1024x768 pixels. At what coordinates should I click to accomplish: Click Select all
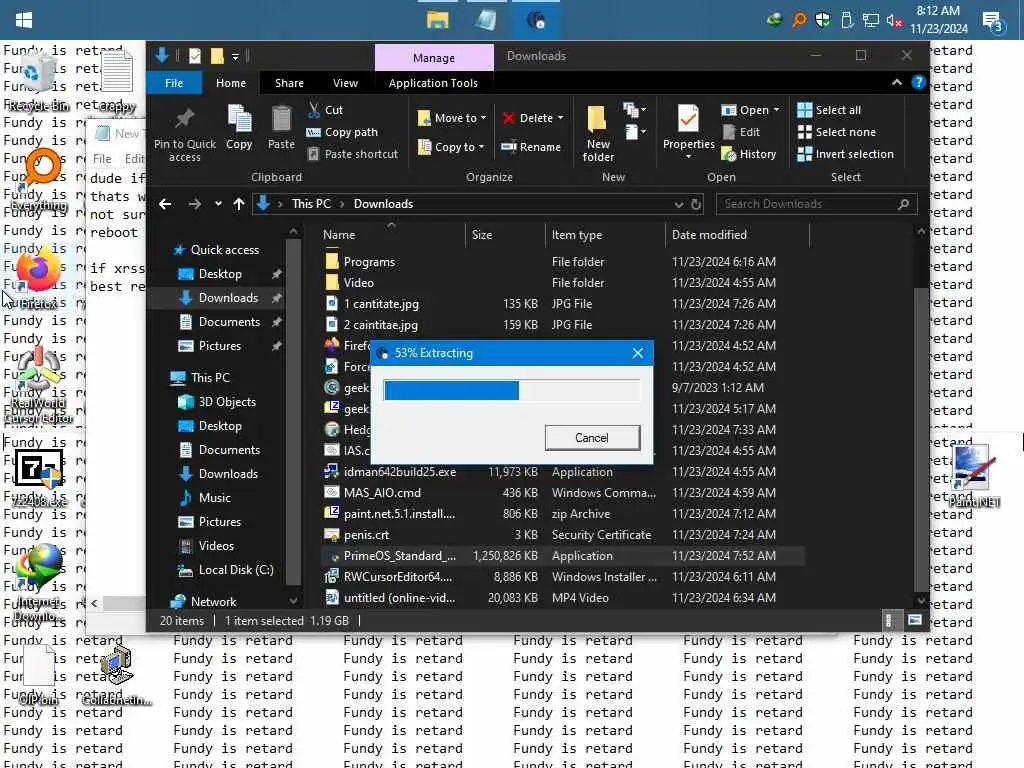click(829, 110)
